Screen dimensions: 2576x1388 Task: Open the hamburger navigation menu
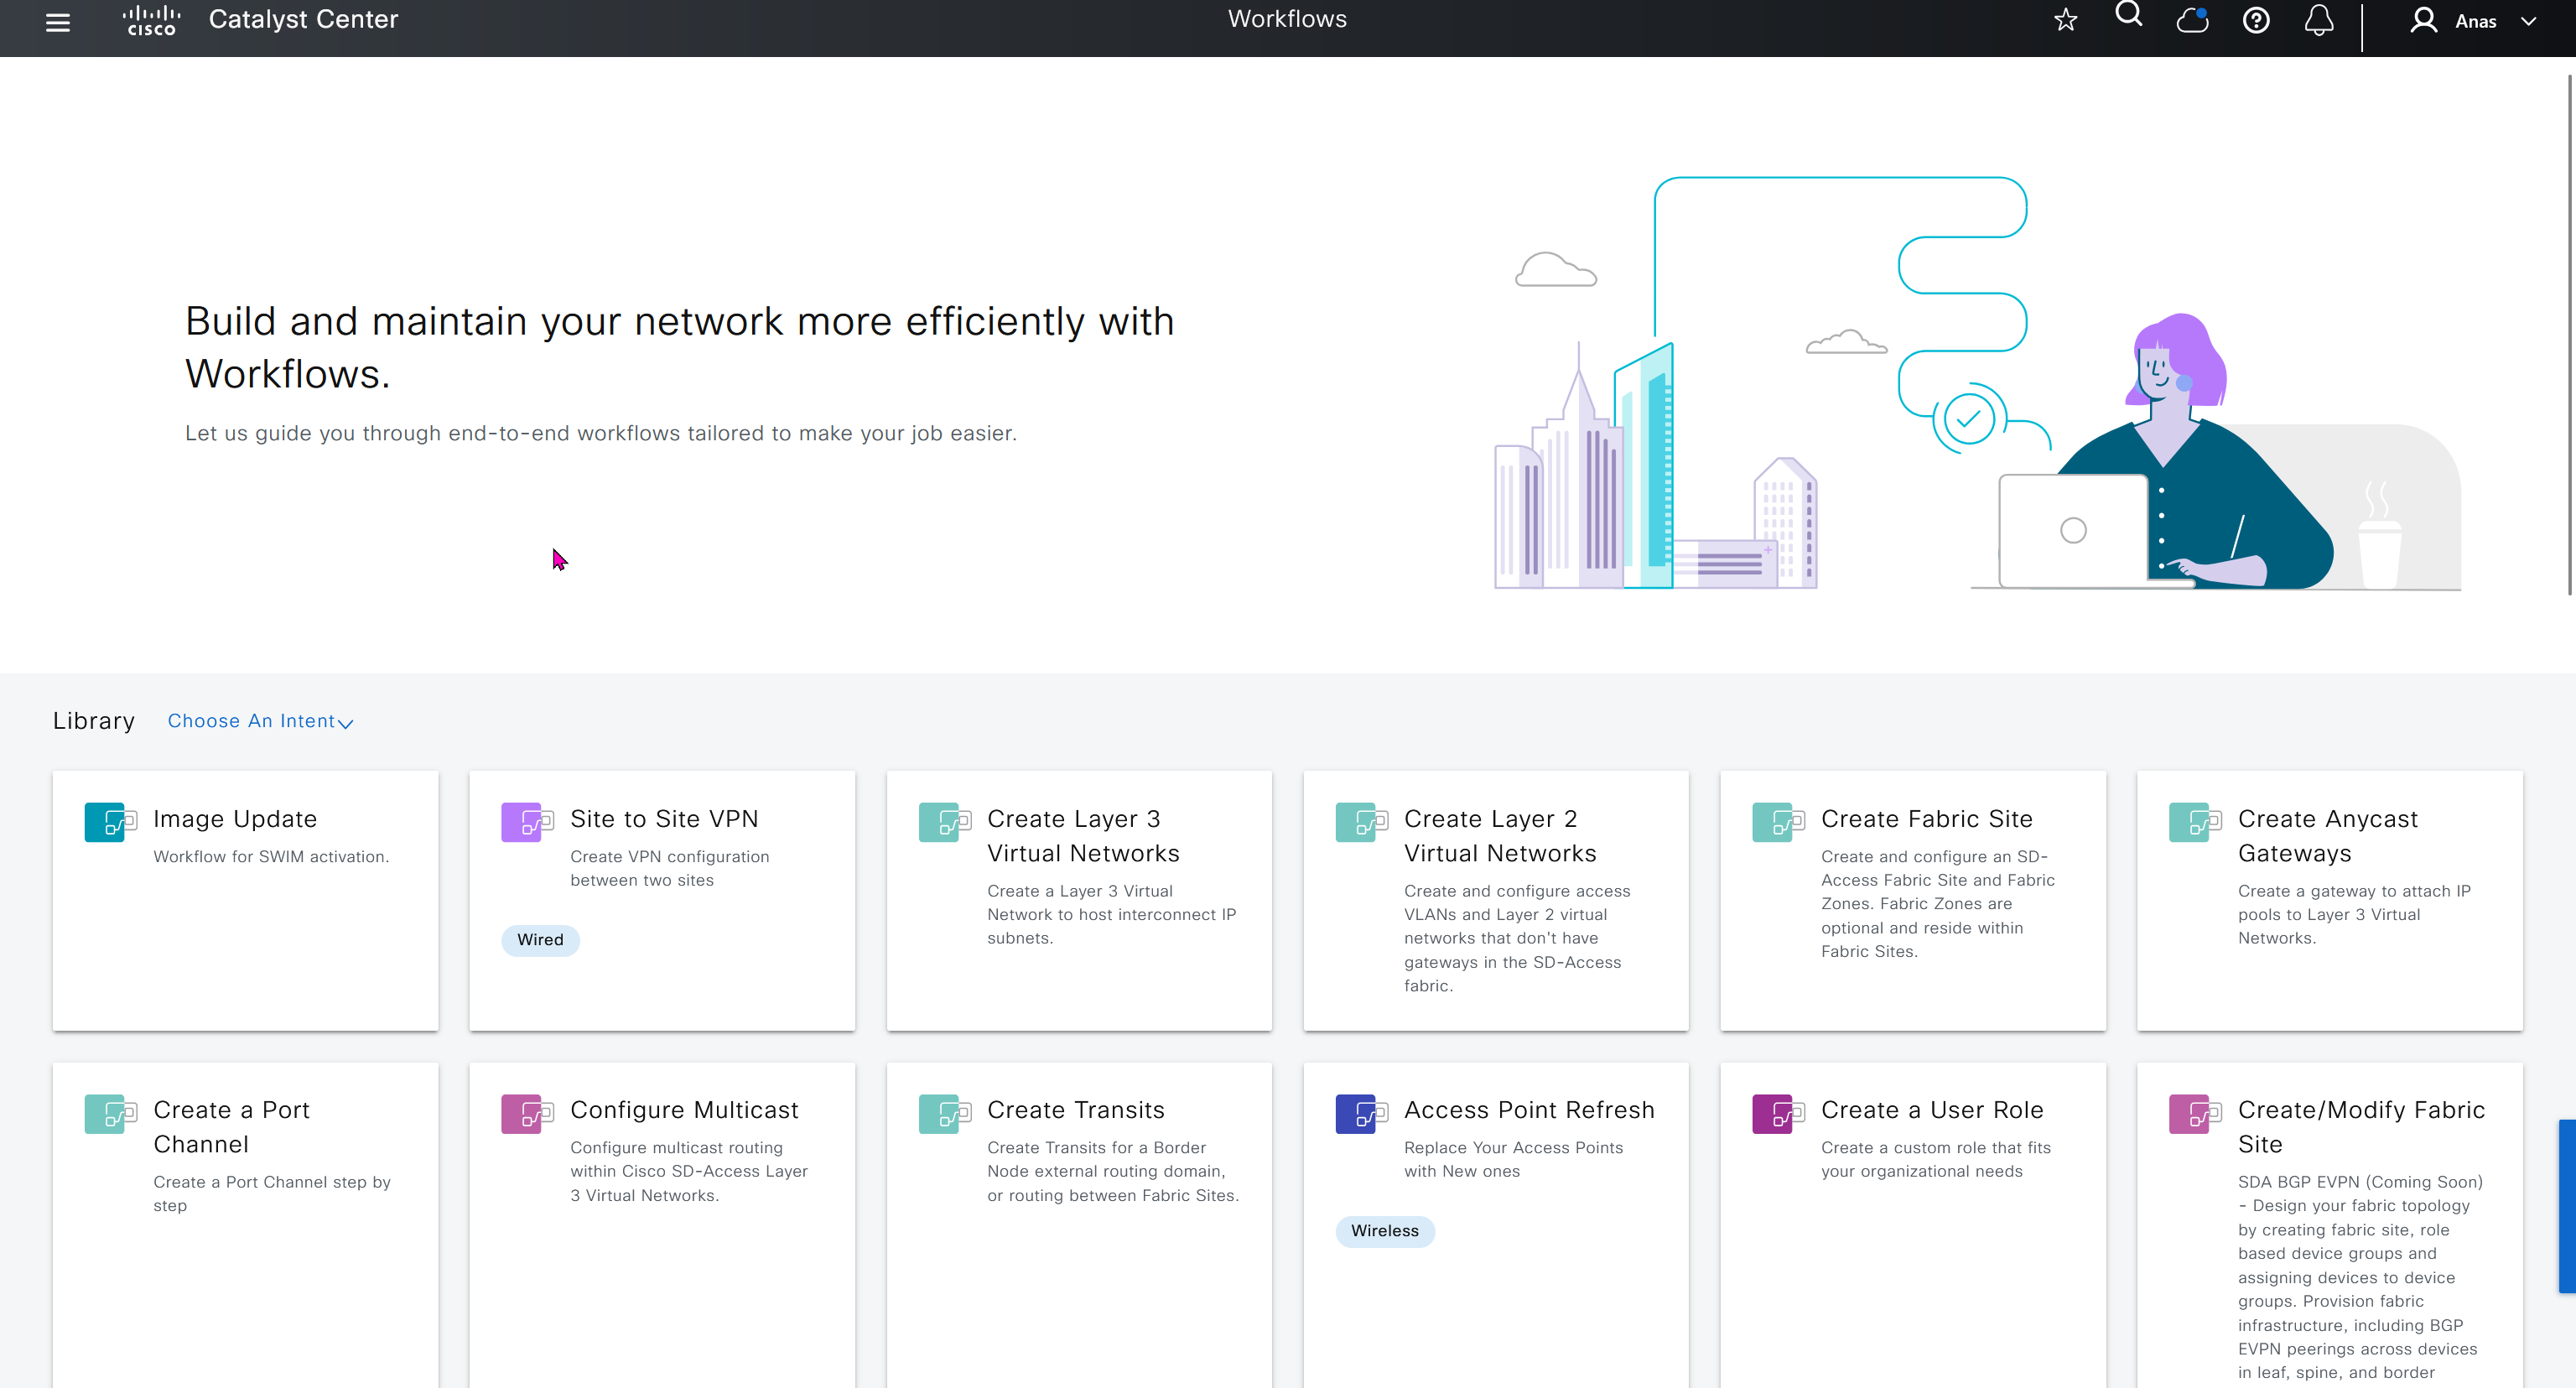point(58,21)
